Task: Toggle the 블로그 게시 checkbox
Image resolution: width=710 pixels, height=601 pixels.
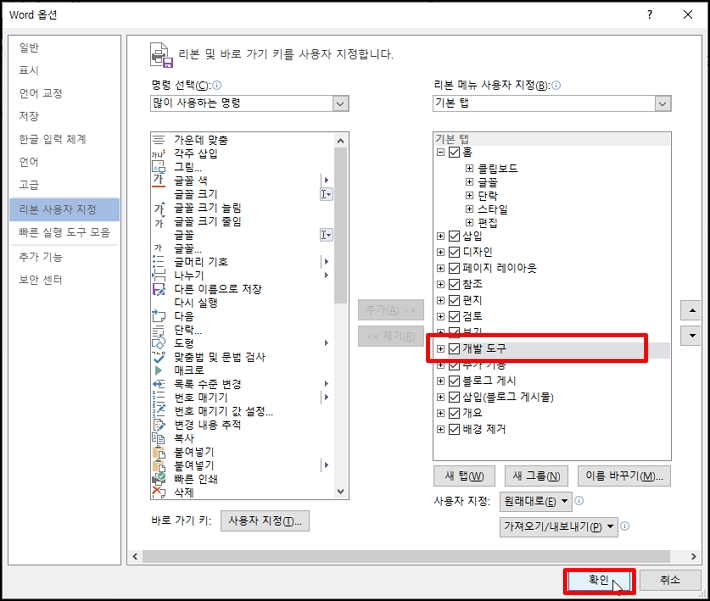Action: pyautogui.click(x=454, y=381)
